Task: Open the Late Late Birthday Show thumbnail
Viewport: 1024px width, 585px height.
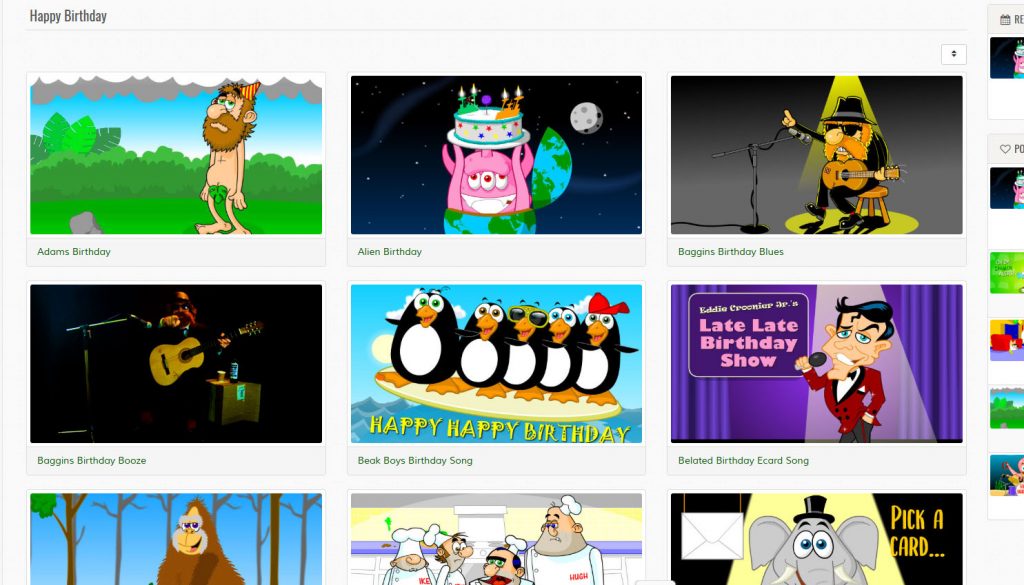Action: pyautogui.click(x=816, y=364)
